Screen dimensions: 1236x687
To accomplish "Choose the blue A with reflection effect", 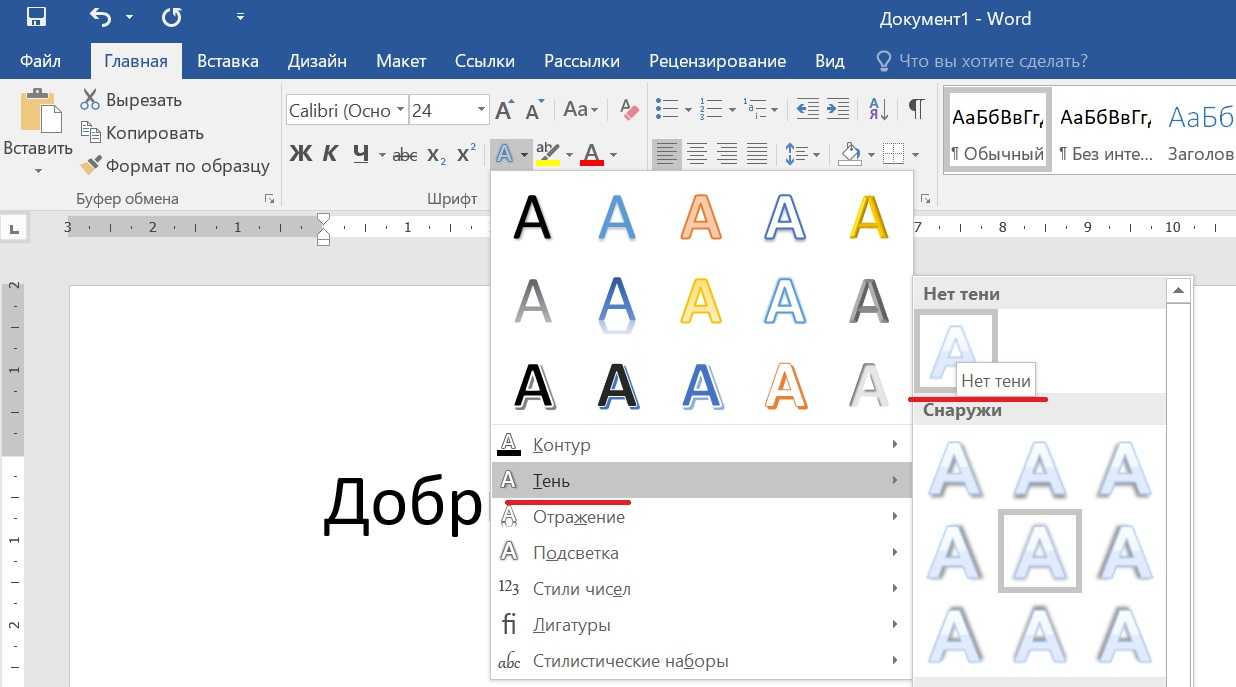I will pyautogui.click(x=616, y=303).
